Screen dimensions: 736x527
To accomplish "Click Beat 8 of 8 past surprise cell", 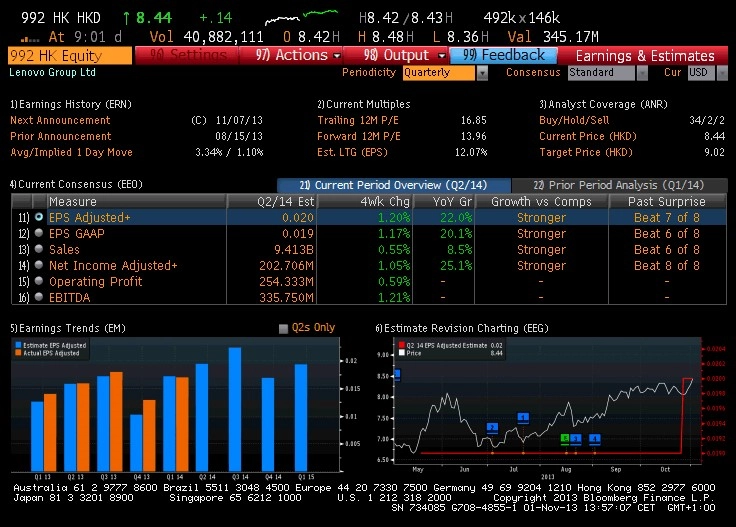I will click(667, 265).
